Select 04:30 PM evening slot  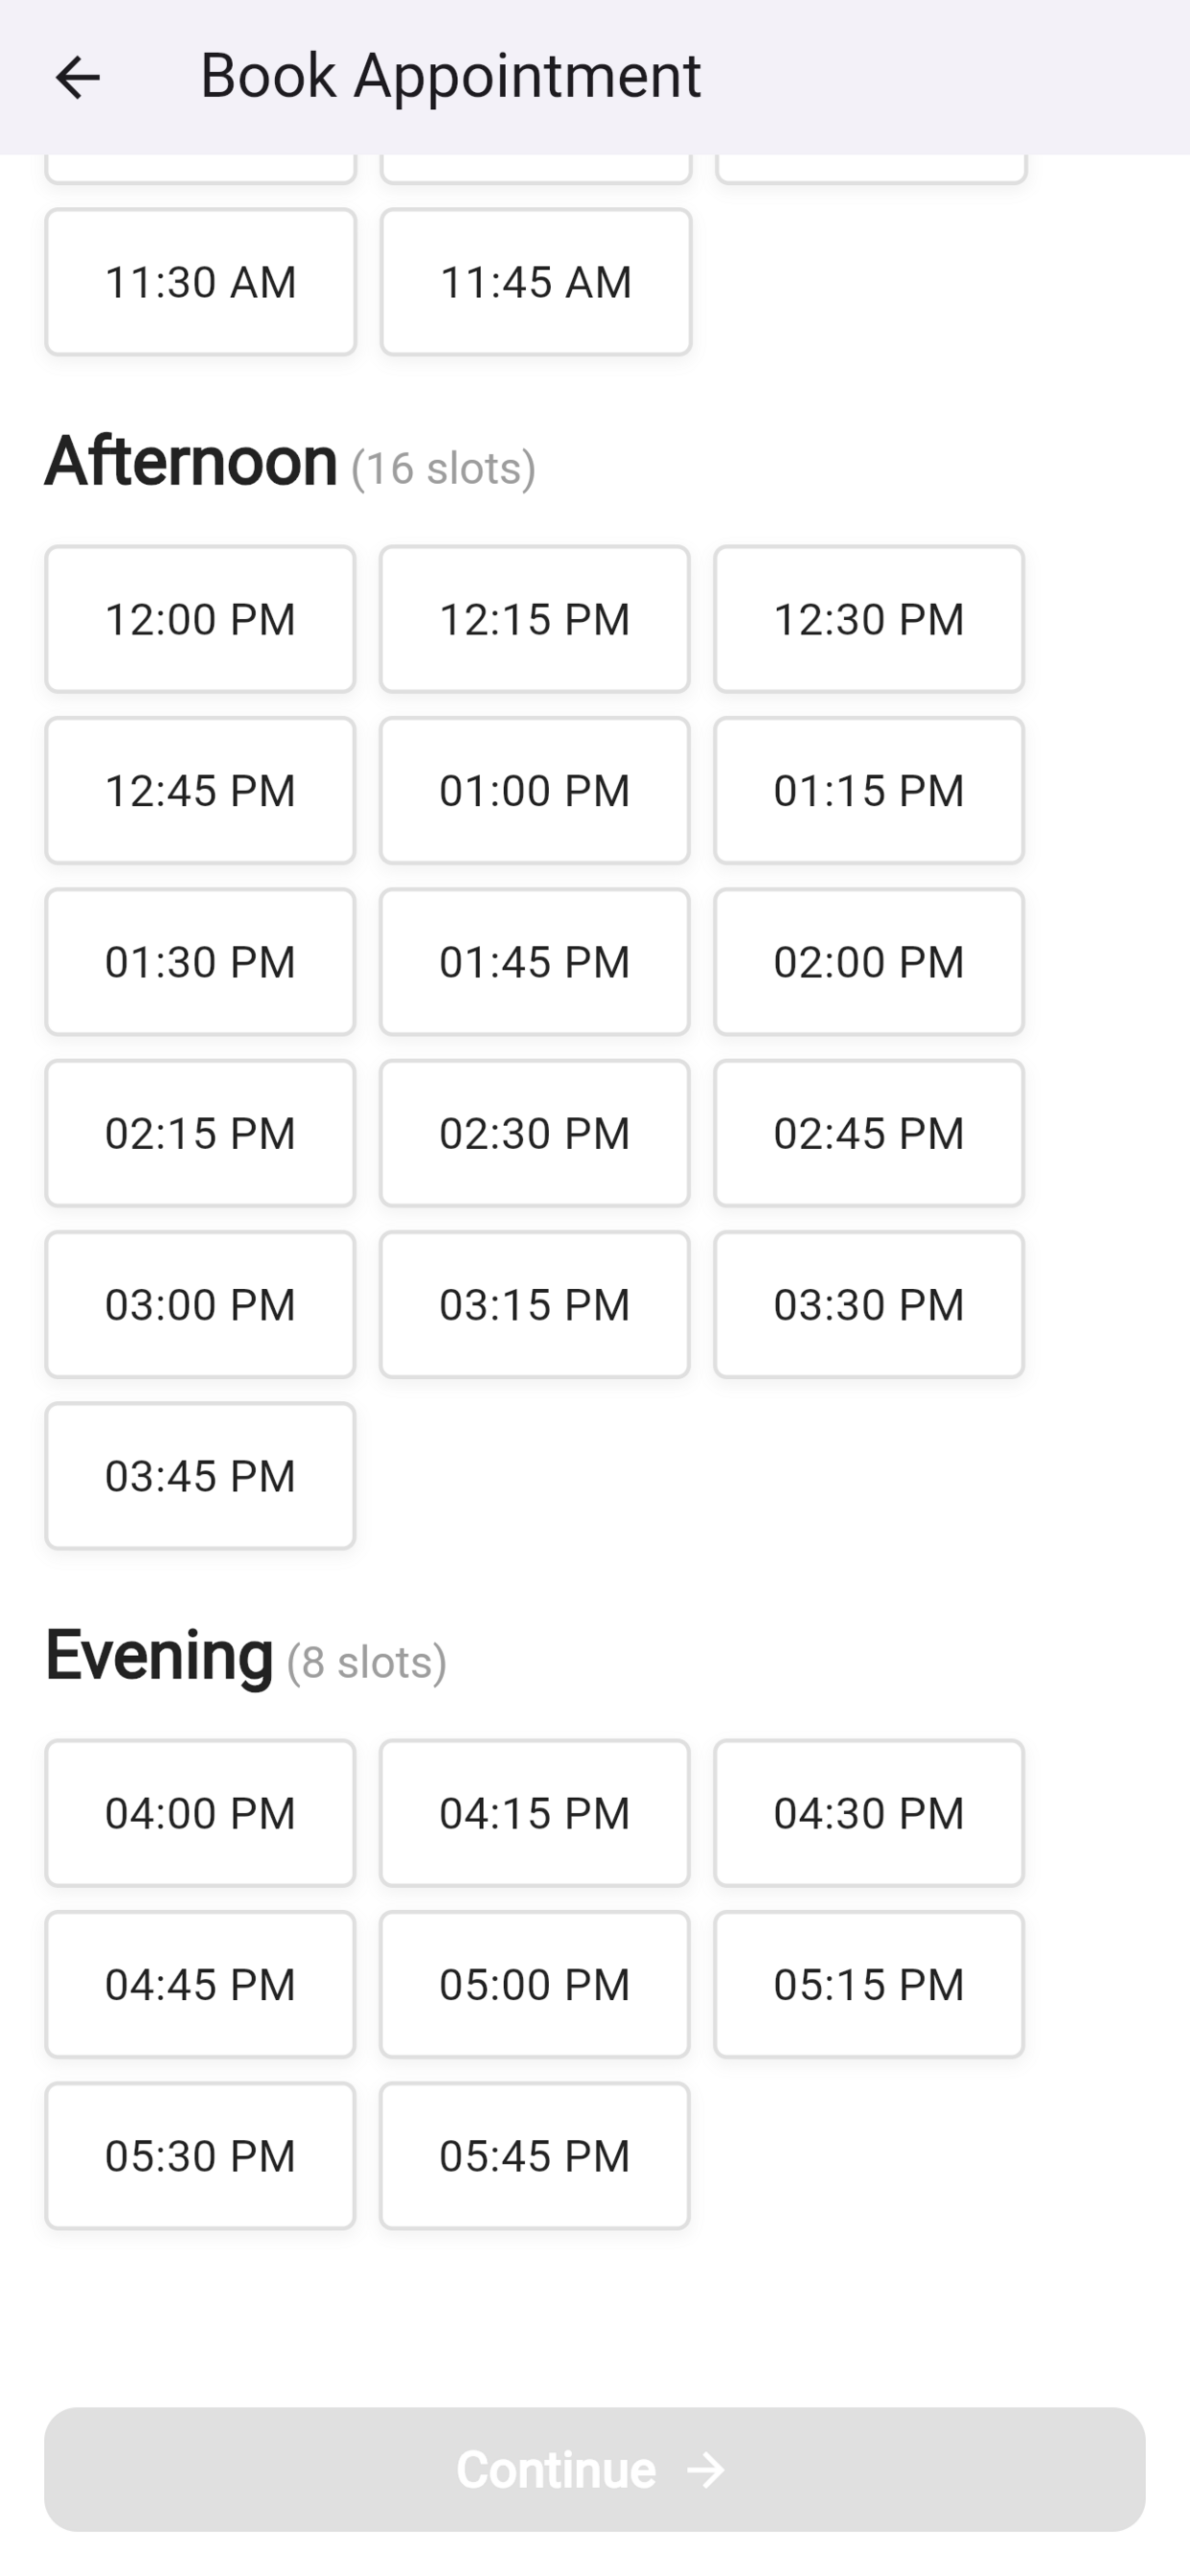click(x=869, y=1813)
